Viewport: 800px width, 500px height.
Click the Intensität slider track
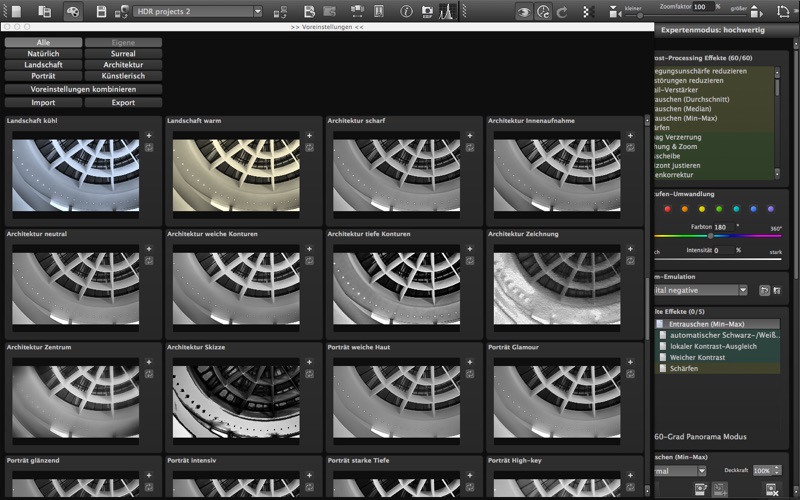coord(718,259)
